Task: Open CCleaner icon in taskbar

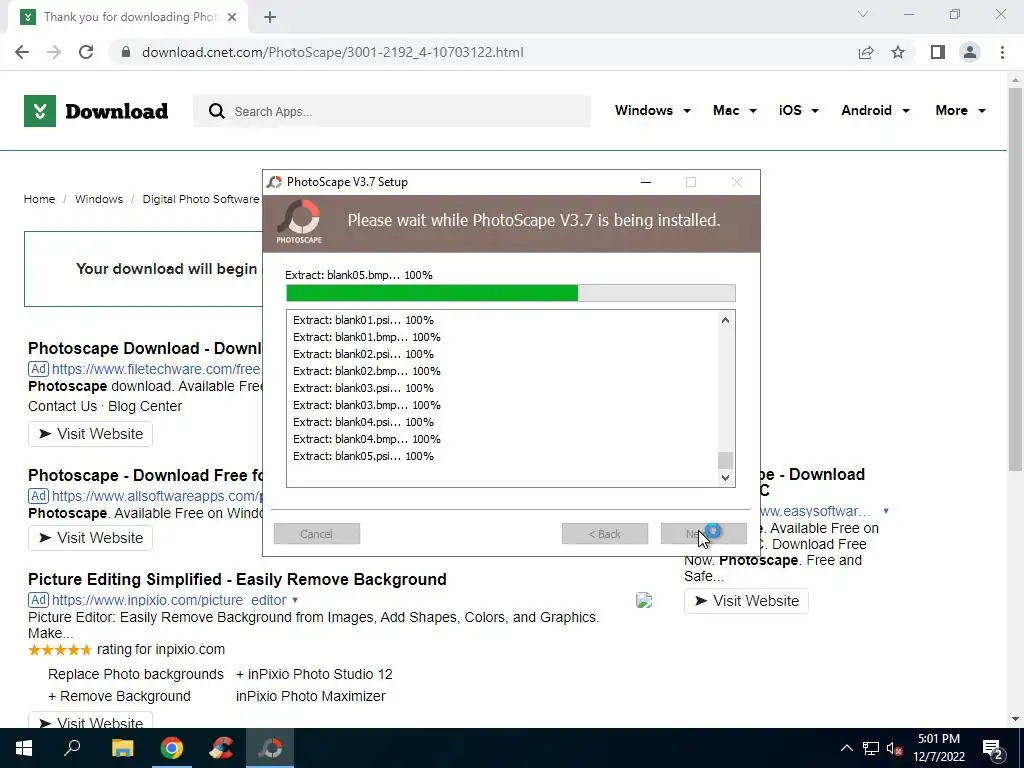Action: point(221,748)
